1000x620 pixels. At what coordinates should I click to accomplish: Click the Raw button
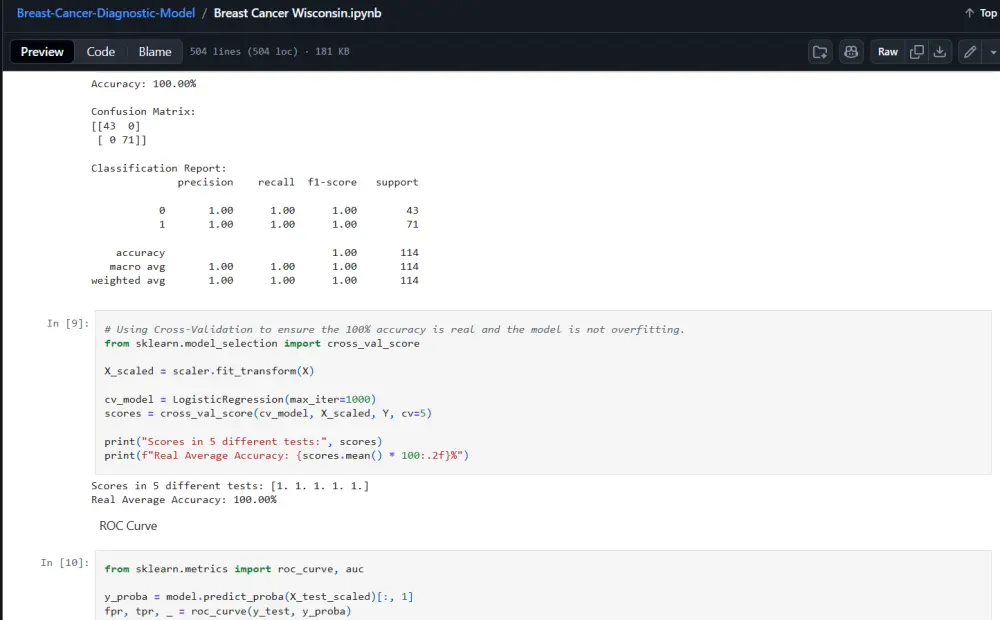point(888,51)
